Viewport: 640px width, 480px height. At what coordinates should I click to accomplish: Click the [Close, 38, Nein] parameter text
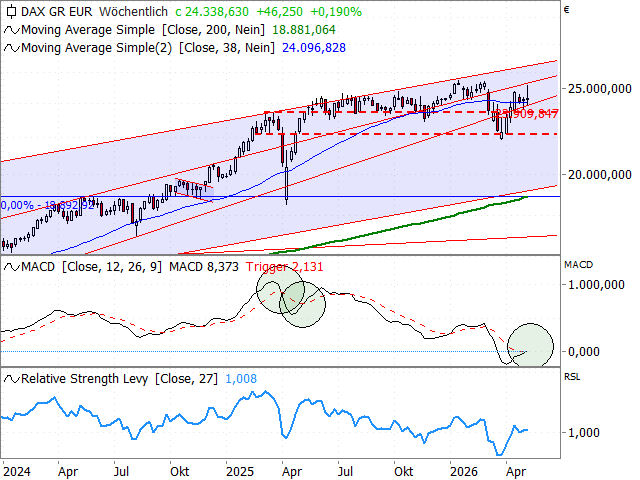click(227, 48)
